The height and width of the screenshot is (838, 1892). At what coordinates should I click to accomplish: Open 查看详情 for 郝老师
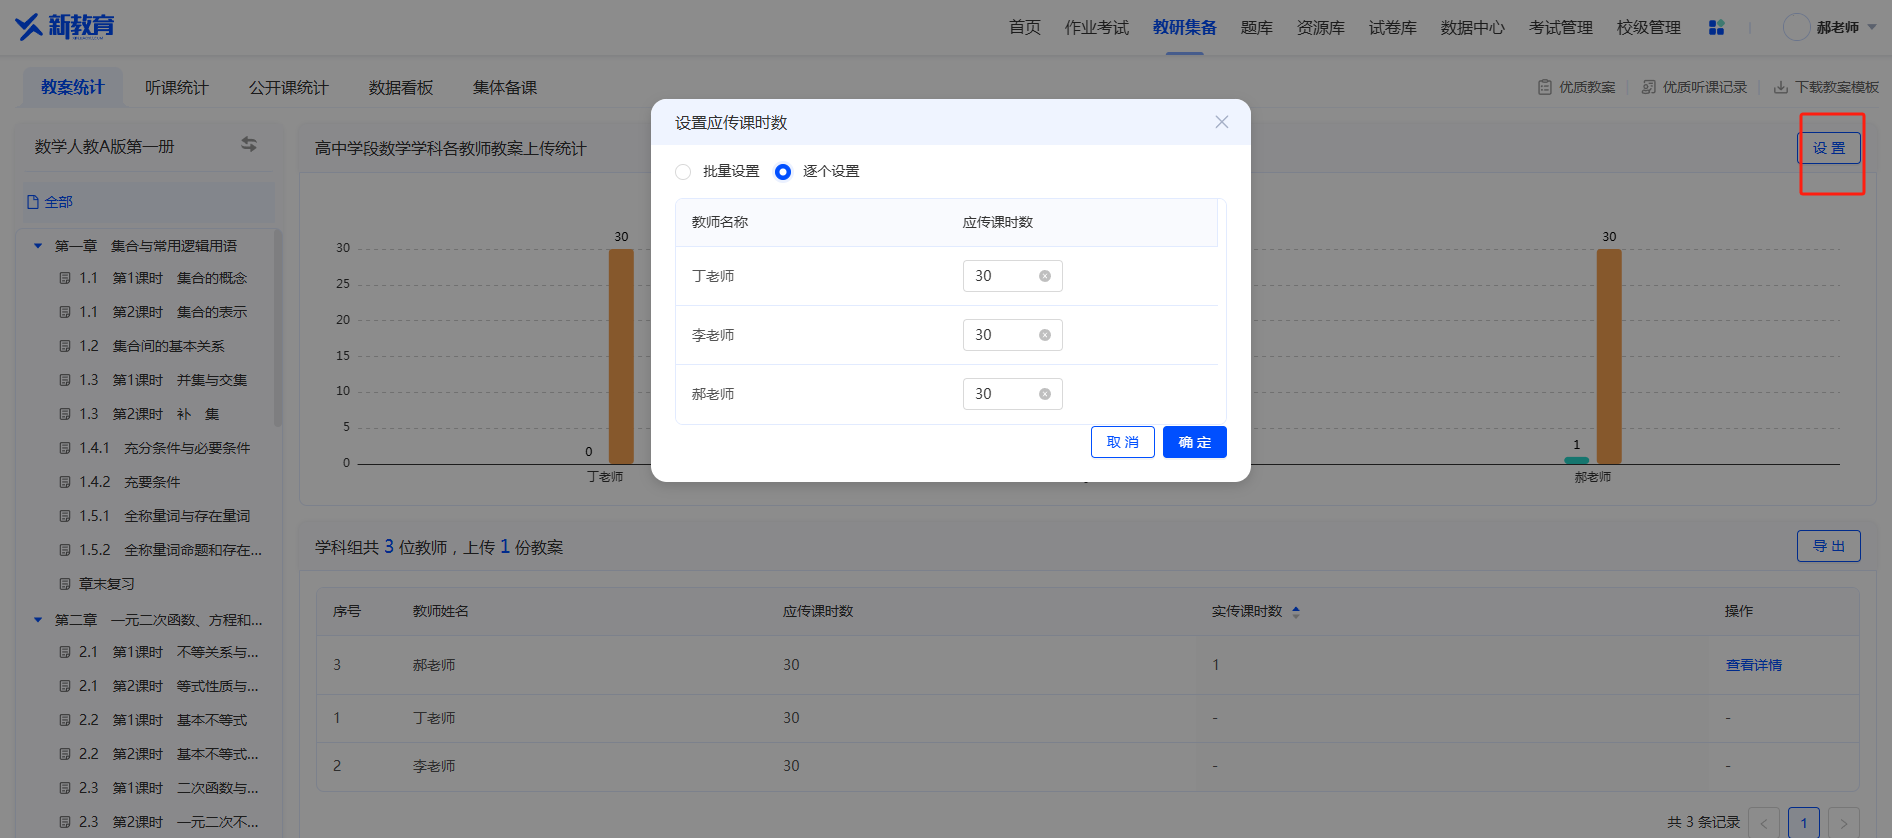pos(1754,665)
